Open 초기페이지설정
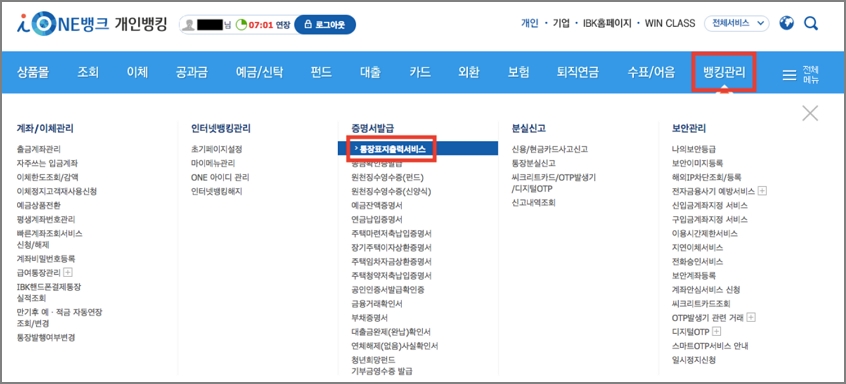This screenshot has height=384, width=846. click(216, 149)
